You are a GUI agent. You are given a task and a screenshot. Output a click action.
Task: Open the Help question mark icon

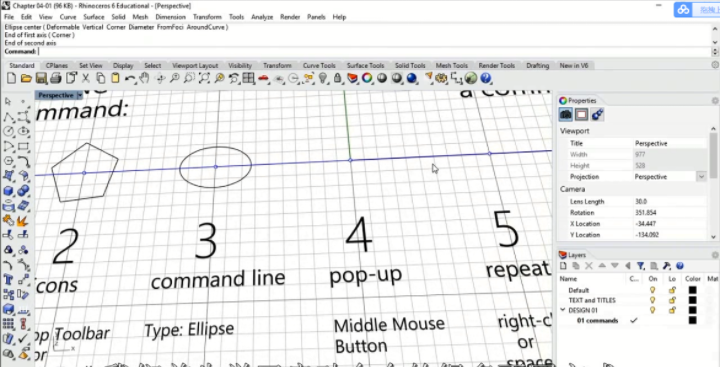[486, 78]
